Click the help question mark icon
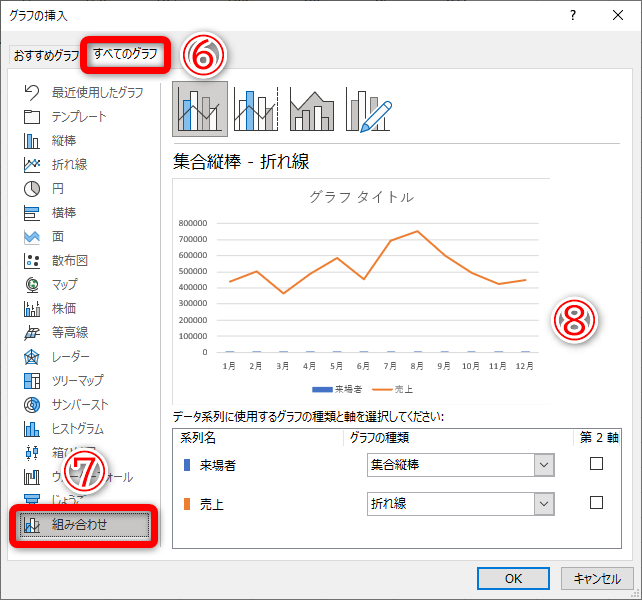Screen dimensions: 642x600 click(573, 16)
